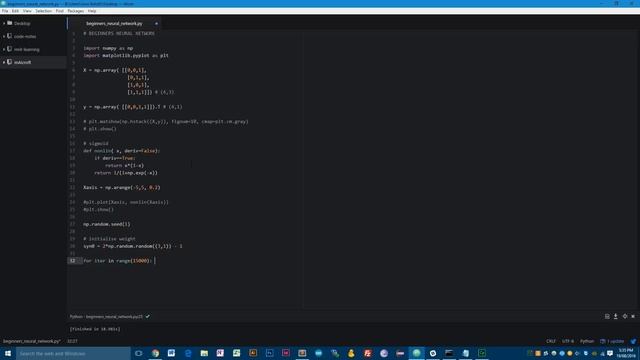Viewport: 640px width, 360px height.
Task: Open the Action Center notification icon
Action: pyautogui.click(x=610, y=353)
